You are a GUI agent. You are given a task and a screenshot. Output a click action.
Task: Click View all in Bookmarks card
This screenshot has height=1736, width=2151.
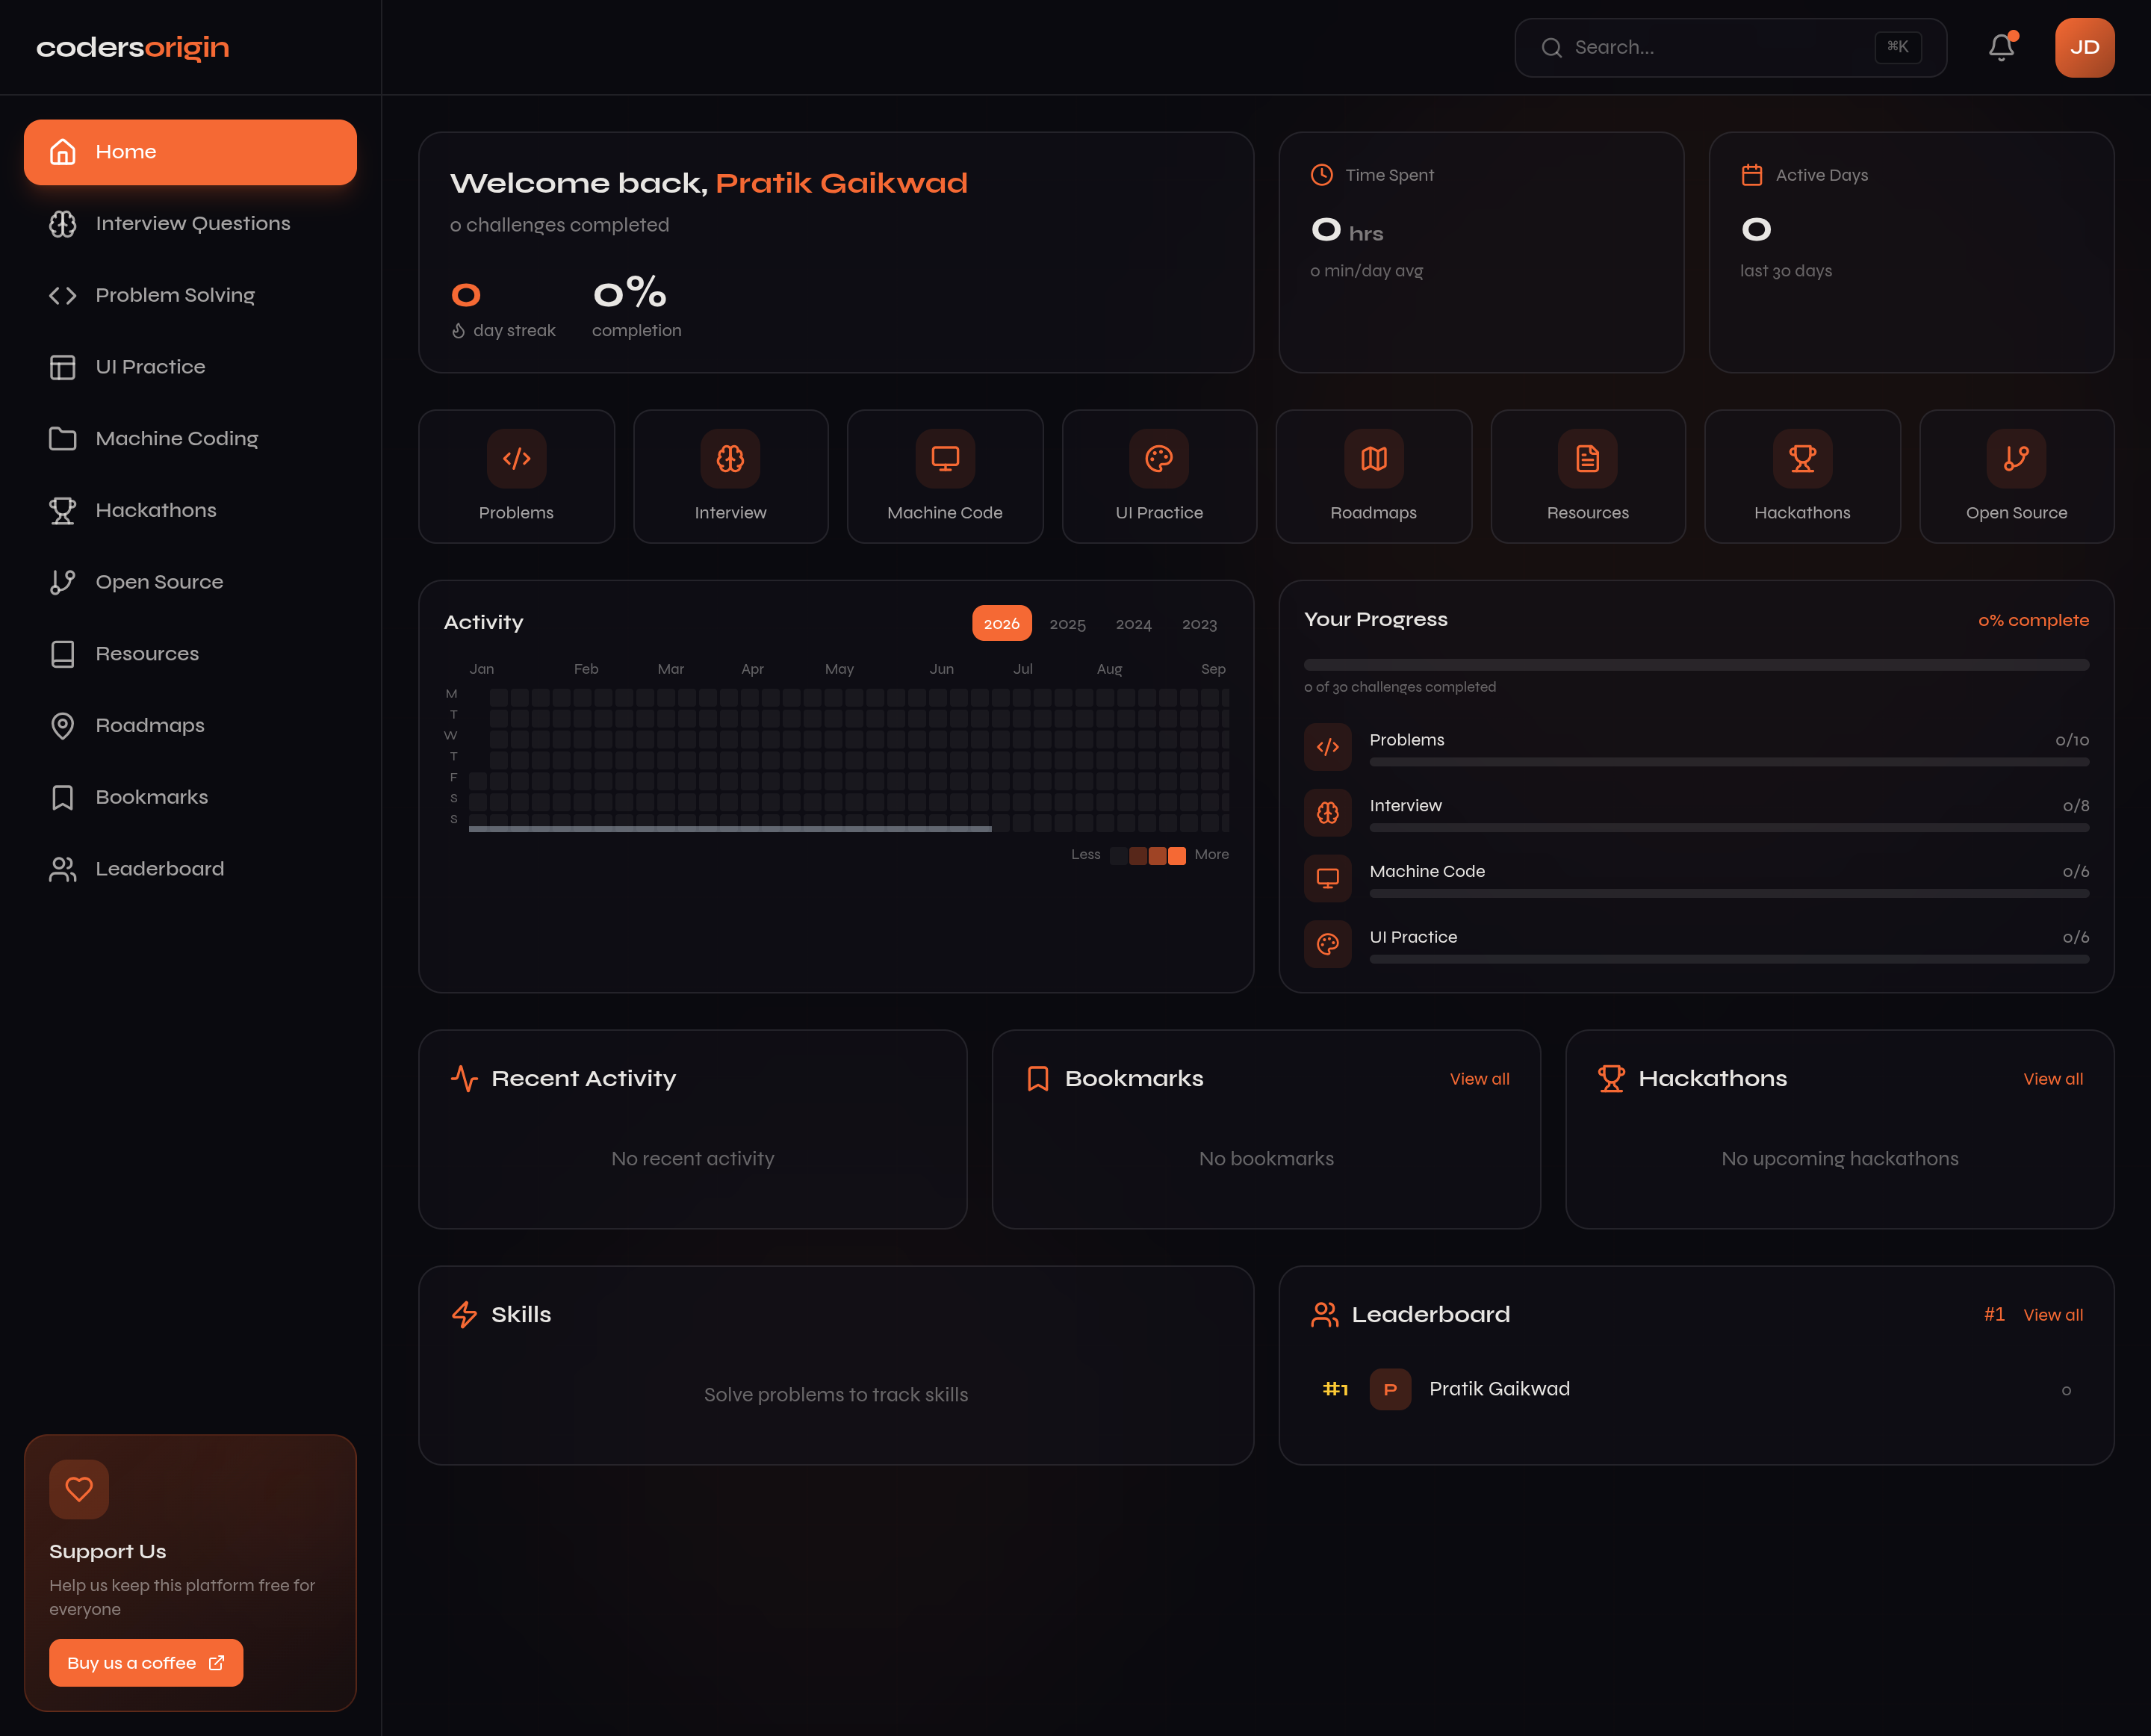coord(1479,1079)
